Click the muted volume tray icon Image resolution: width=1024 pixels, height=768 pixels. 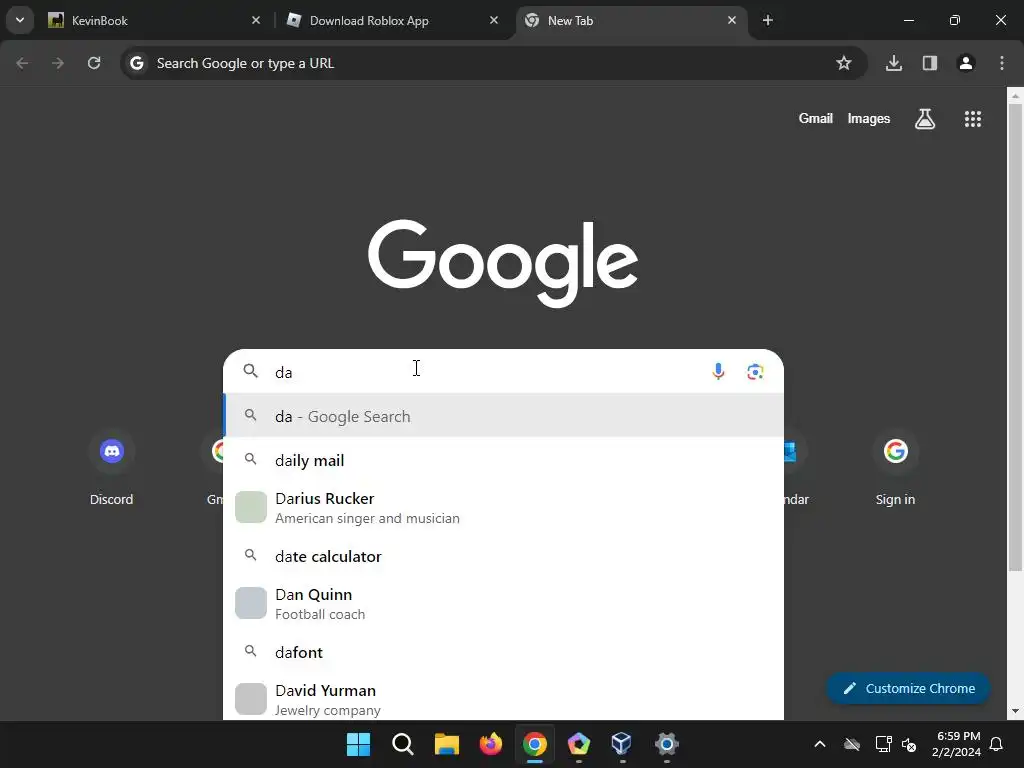[908, 744]
